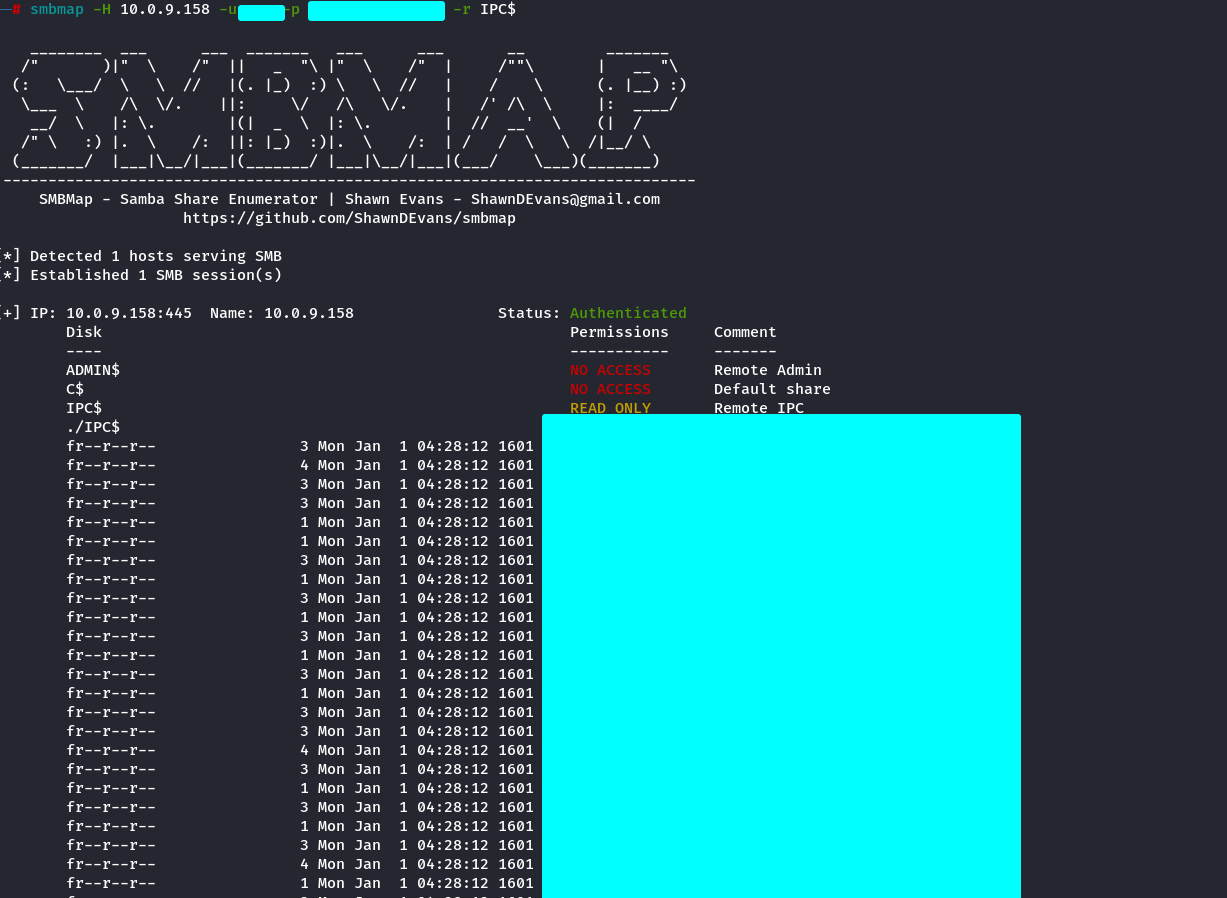
Task: Click the green Authenticated status text
Action: 628,313
